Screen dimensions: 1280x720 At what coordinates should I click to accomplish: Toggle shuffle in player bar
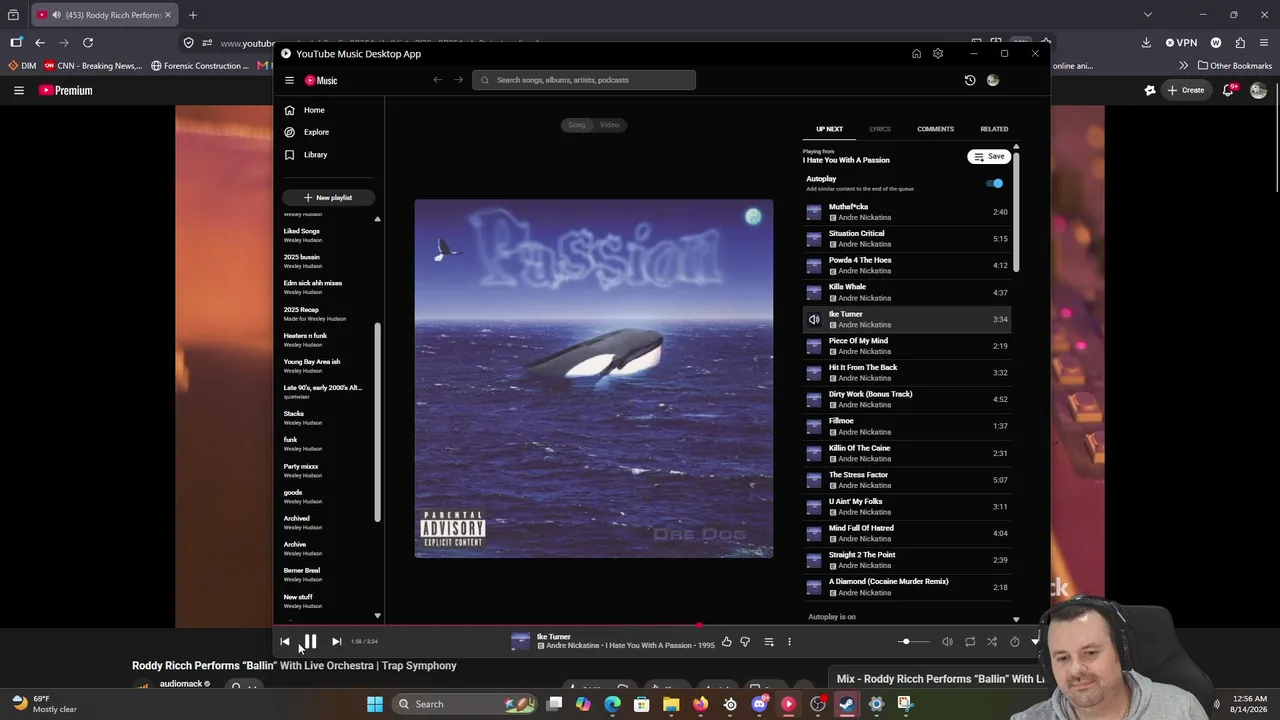992,642
